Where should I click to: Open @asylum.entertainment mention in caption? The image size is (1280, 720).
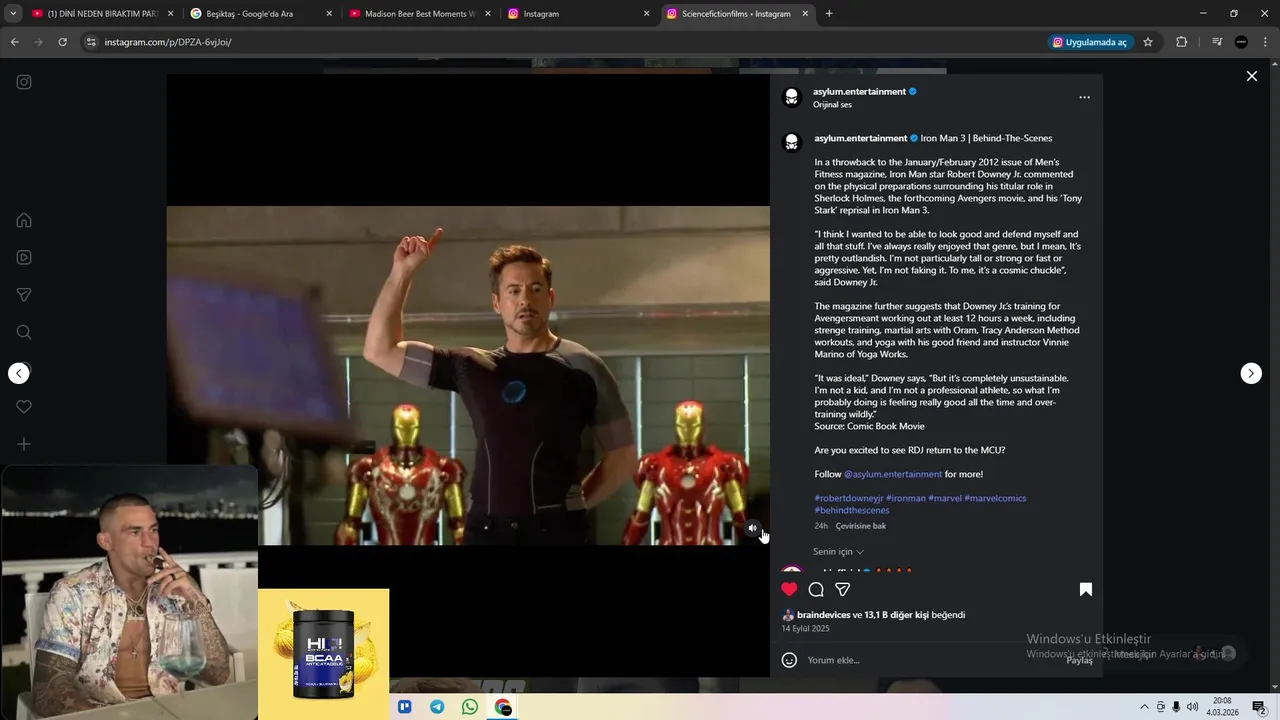[x=893, y=474]
